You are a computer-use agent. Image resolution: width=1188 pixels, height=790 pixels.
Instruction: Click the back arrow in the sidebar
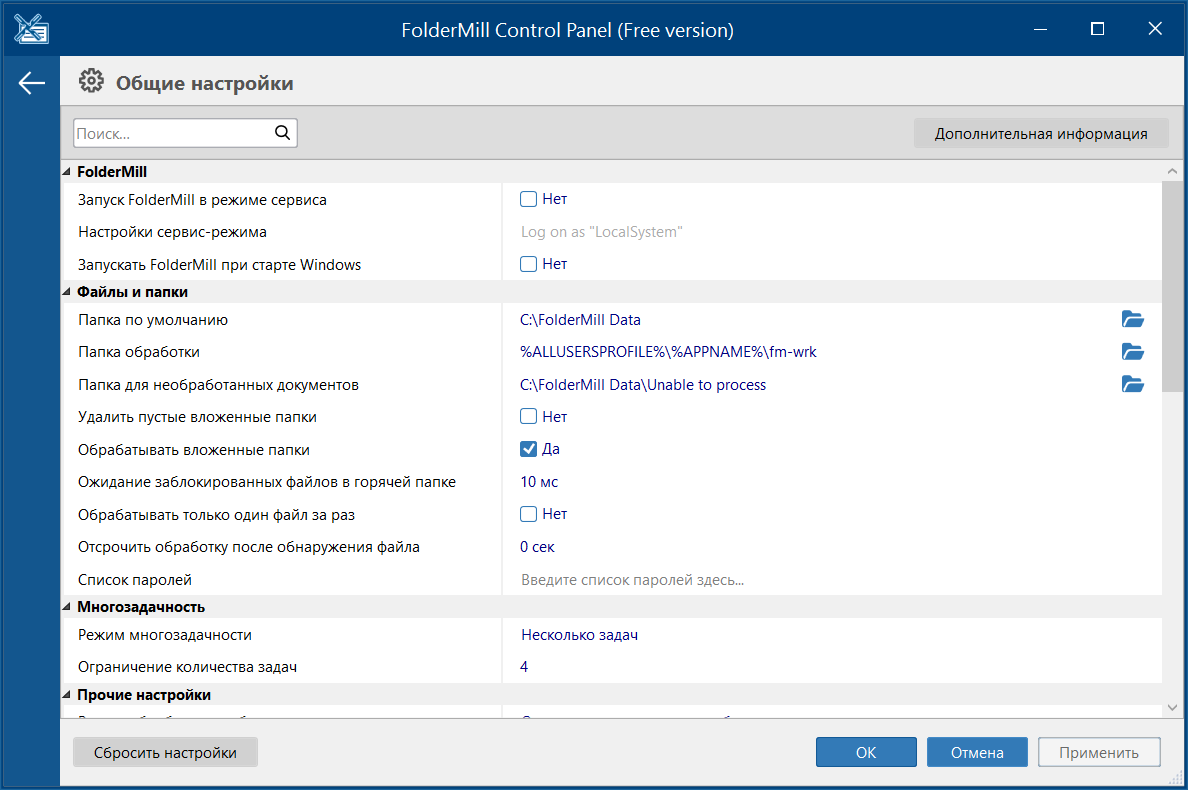click(32, 83)
